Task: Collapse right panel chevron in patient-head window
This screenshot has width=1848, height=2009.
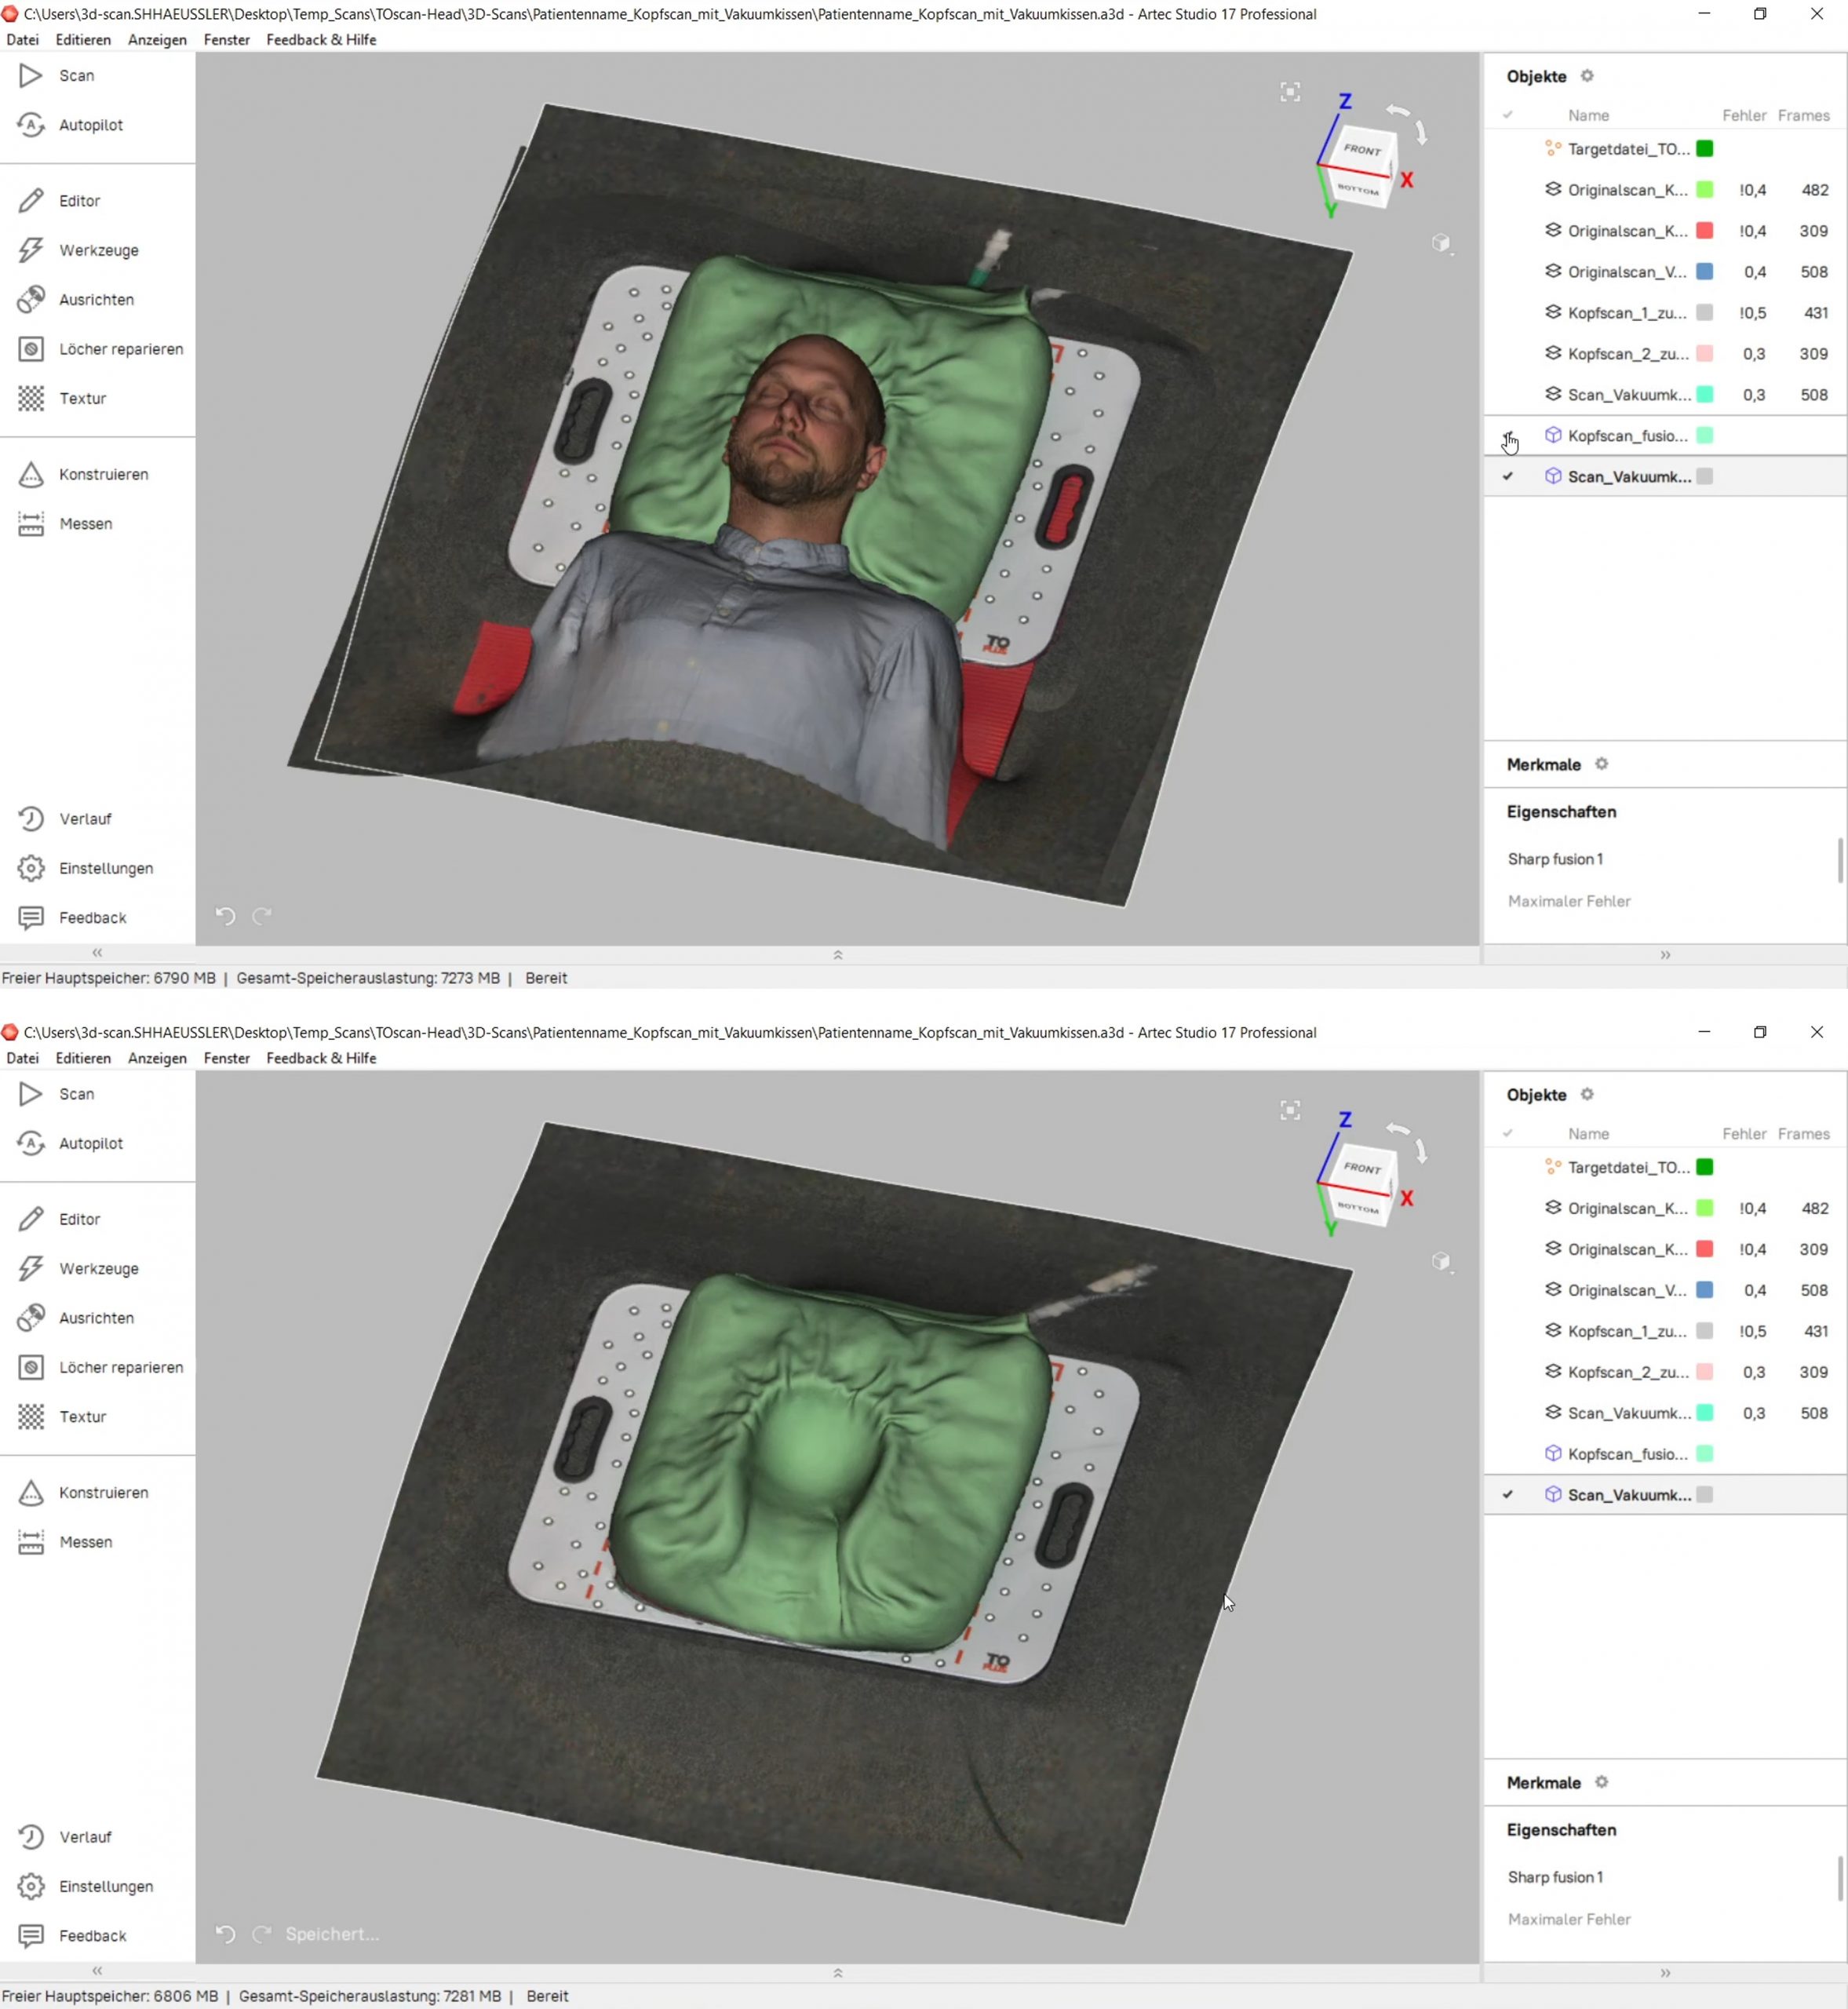Action: [1665, 955]
